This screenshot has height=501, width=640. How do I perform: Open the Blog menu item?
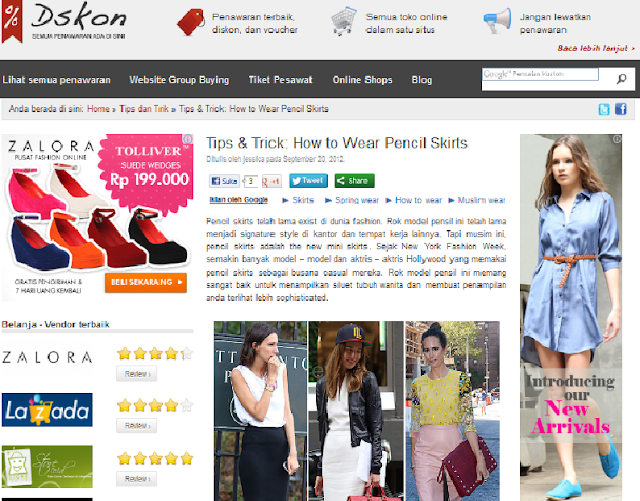(422, 80)
